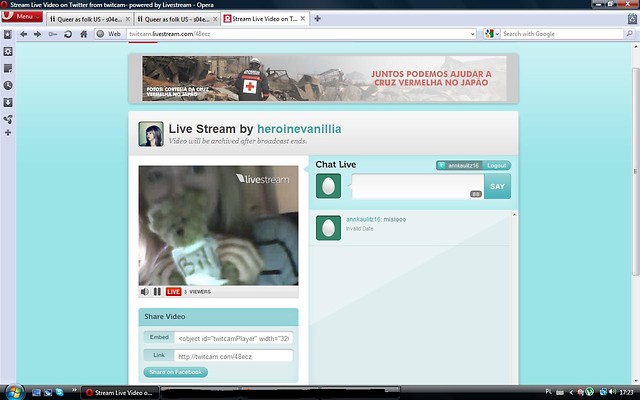640x400 pixels.
Task: Open the Opera Menu button
Action: tap(22, 16)
